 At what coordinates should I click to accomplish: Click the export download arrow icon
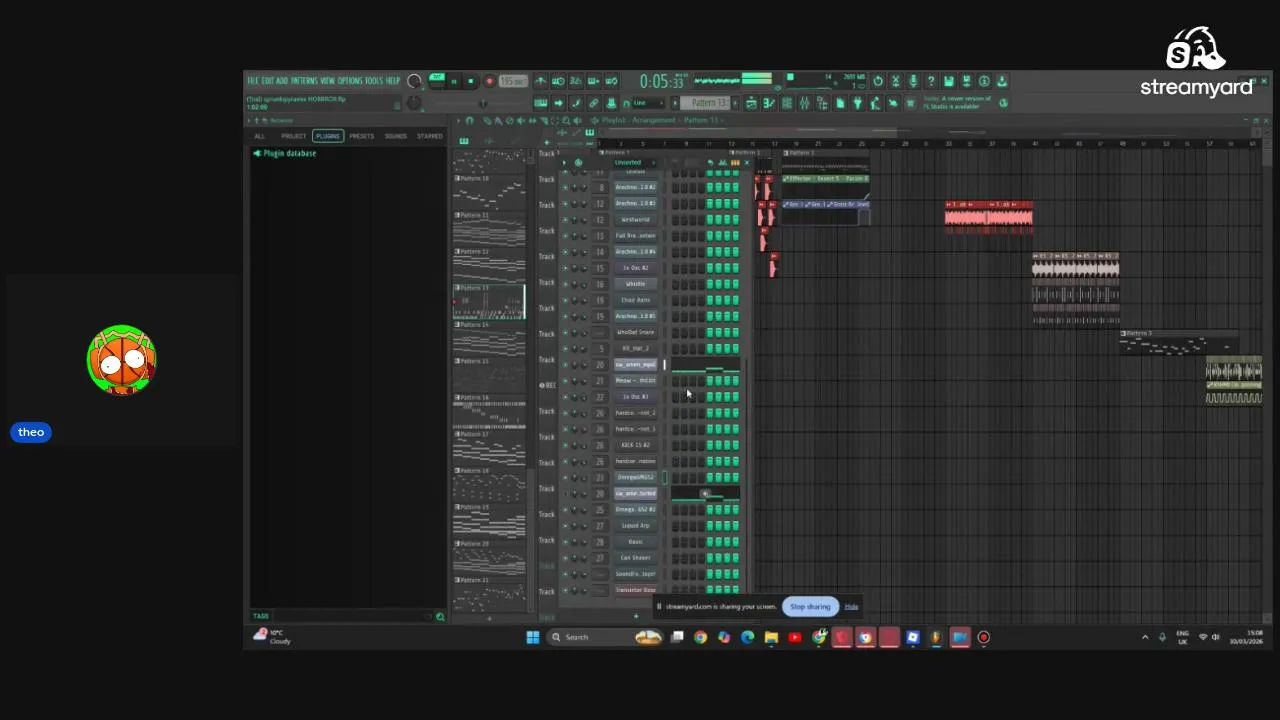click(1002, 81)
